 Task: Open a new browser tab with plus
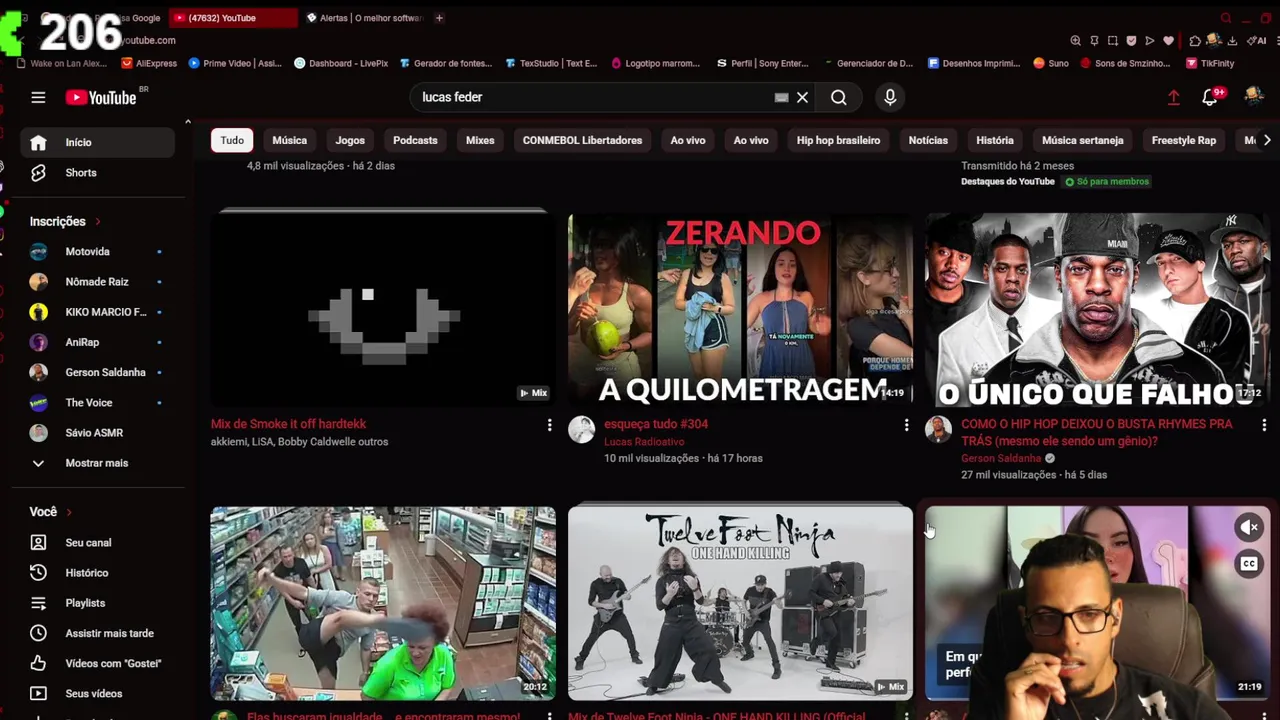pos(438,18)
